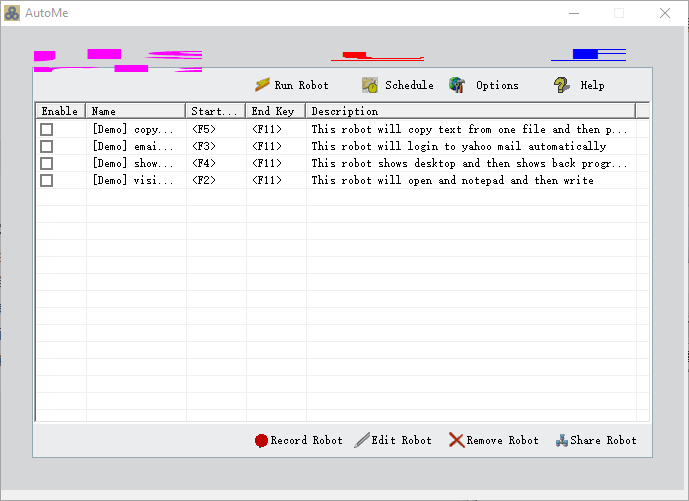Screen dimensions: 689x501
Task: Click the Run Robot label
Action: pyautogui.click(x=301, y=85)
